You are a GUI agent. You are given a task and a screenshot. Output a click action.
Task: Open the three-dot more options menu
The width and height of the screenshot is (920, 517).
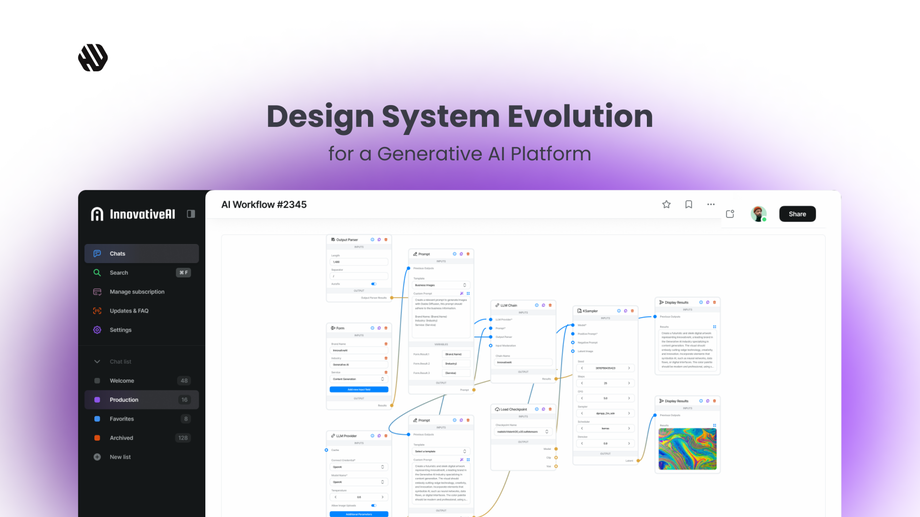click(711, 204)
